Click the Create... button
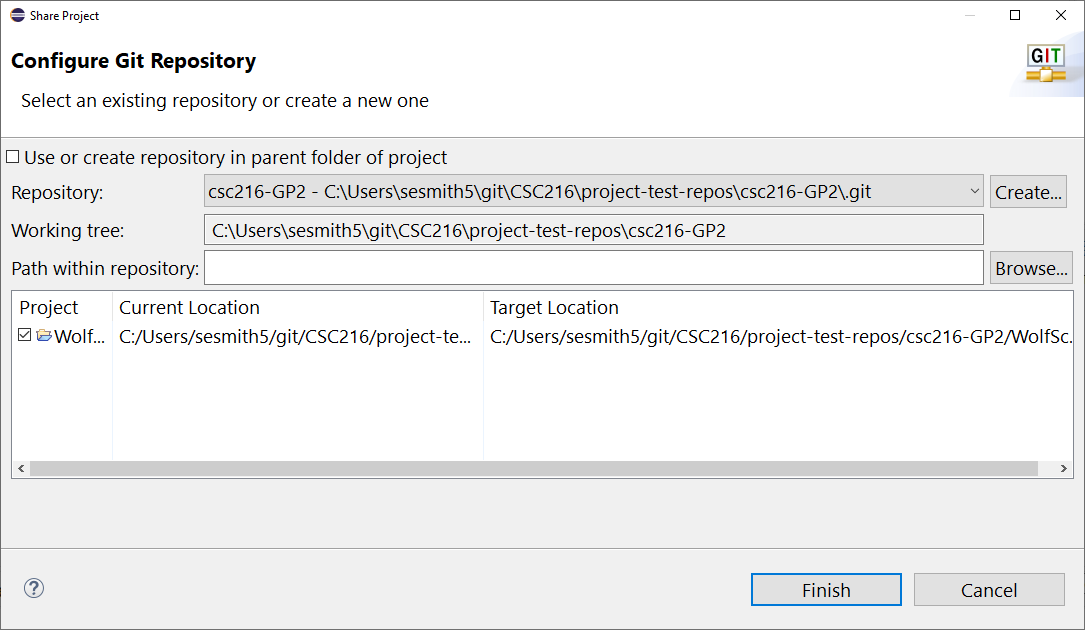 point(1028,192)
